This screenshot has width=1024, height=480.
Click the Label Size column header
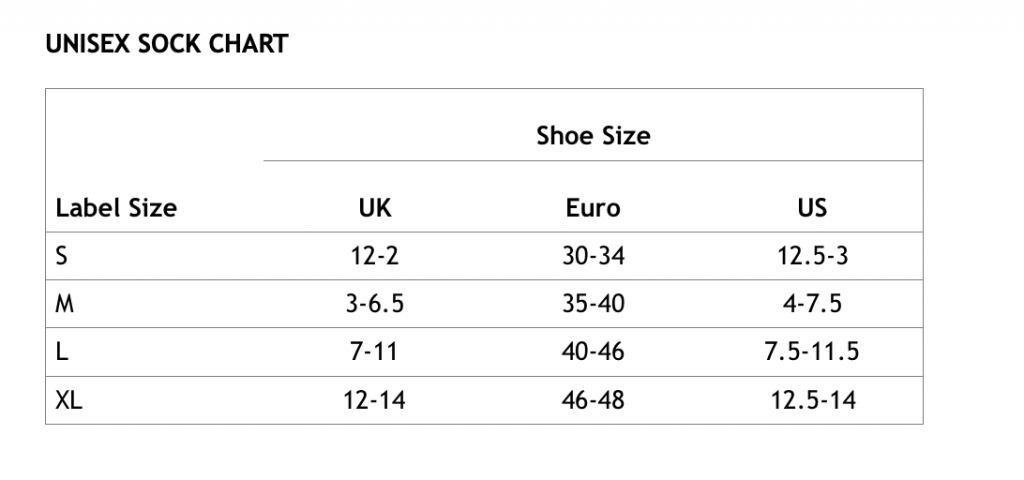point(116,208)
